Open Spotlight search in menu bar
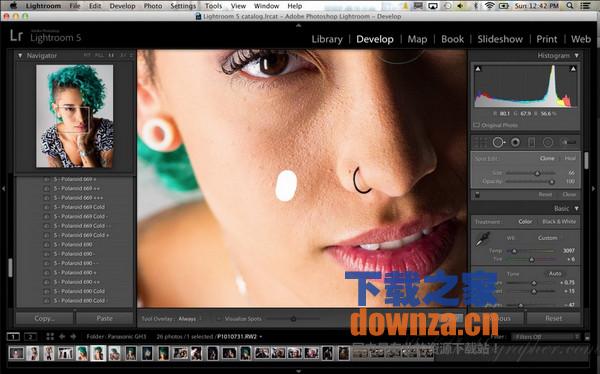600x374 pixels. 570,6
